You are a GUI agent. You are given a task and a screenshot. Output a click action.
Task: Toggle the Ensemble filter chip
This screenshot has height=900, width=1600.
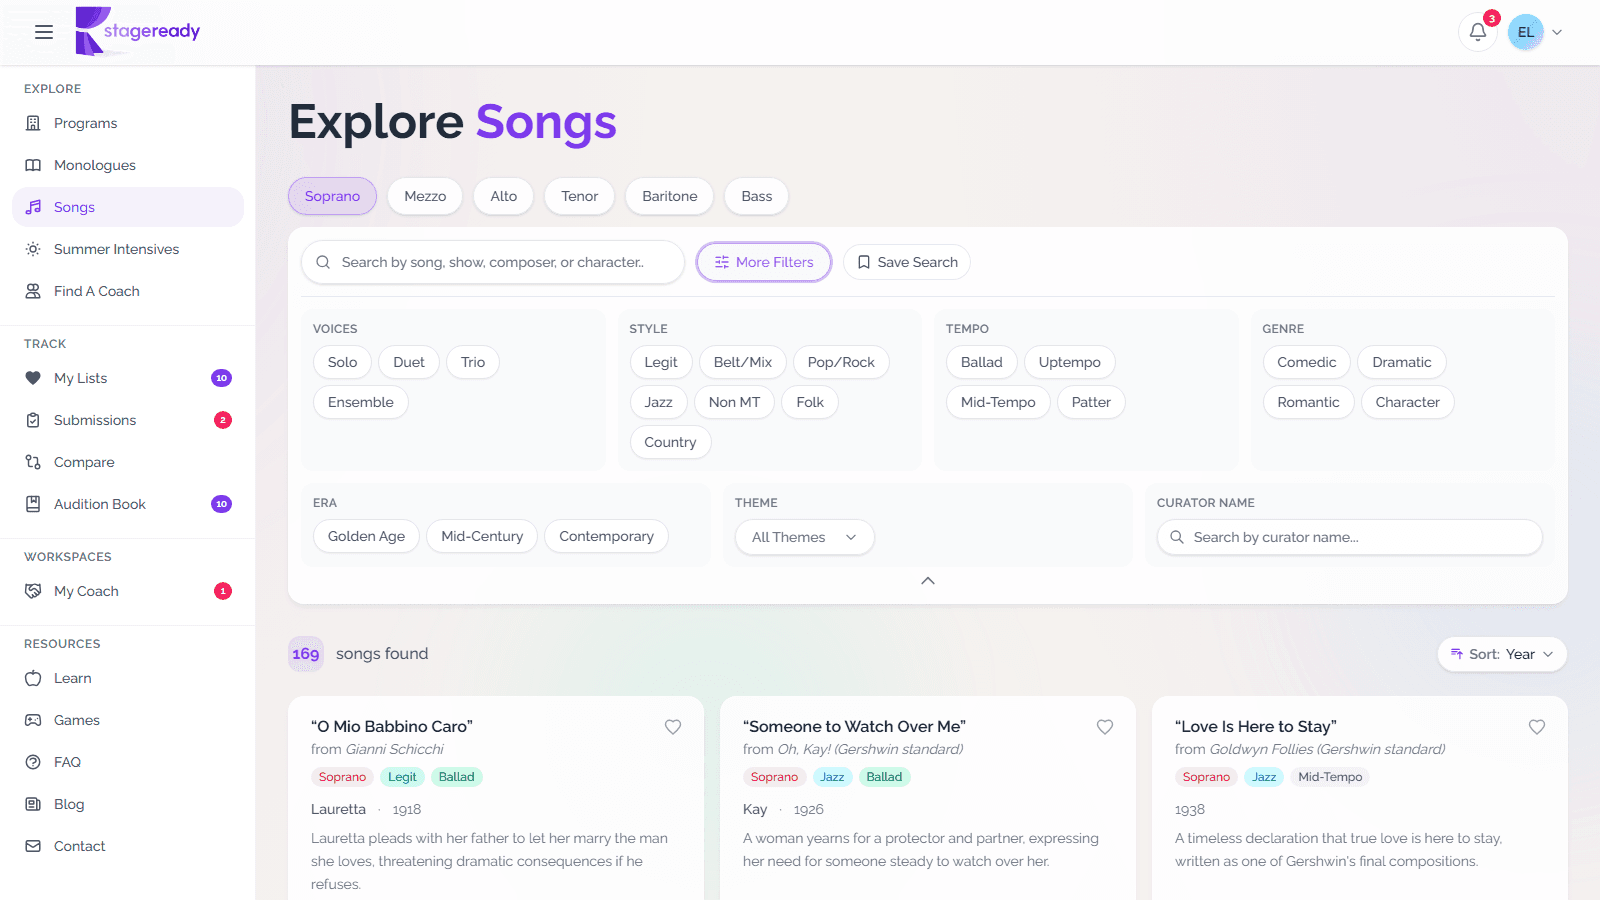coord(361,402)
